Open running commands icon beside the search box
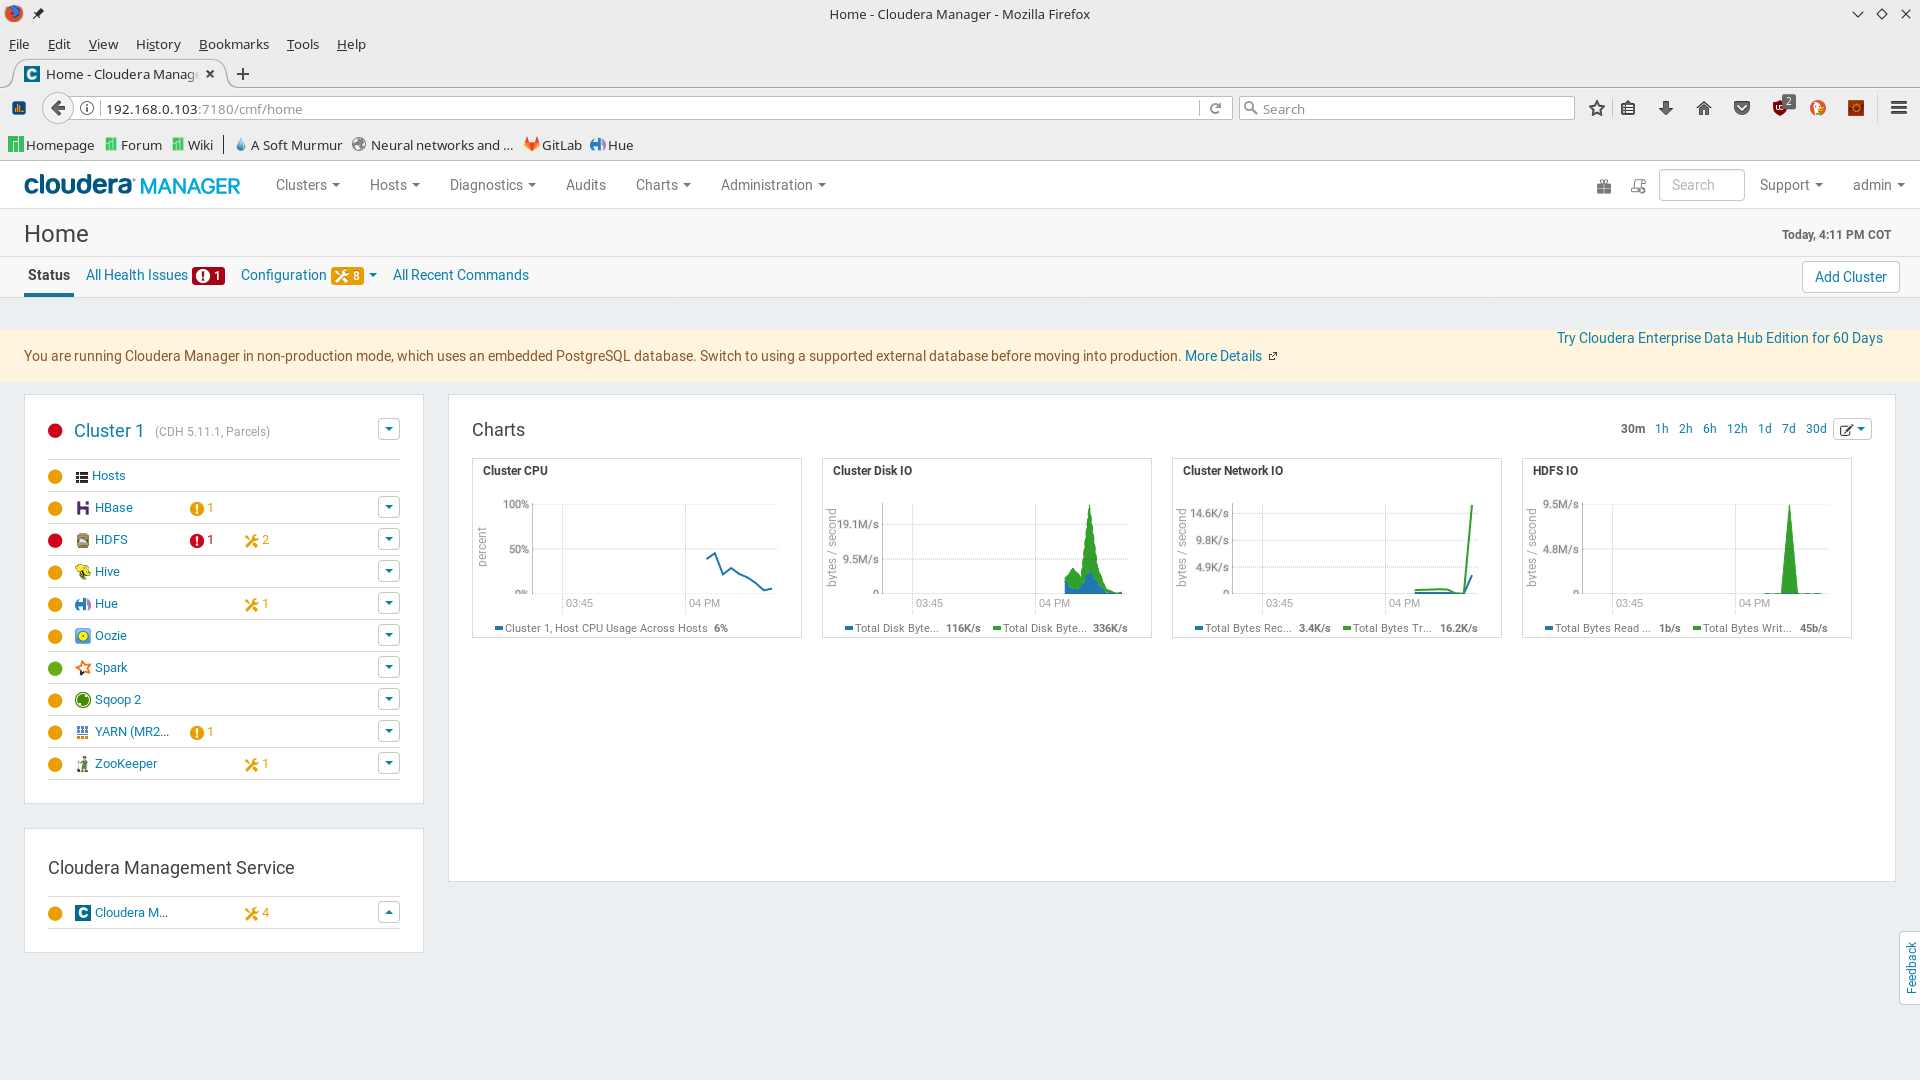 [1638, 186]
